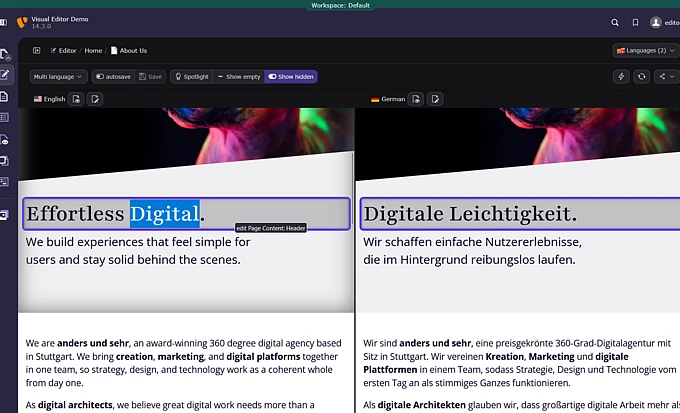Click the editor user avatar

[x=656, y=22]
